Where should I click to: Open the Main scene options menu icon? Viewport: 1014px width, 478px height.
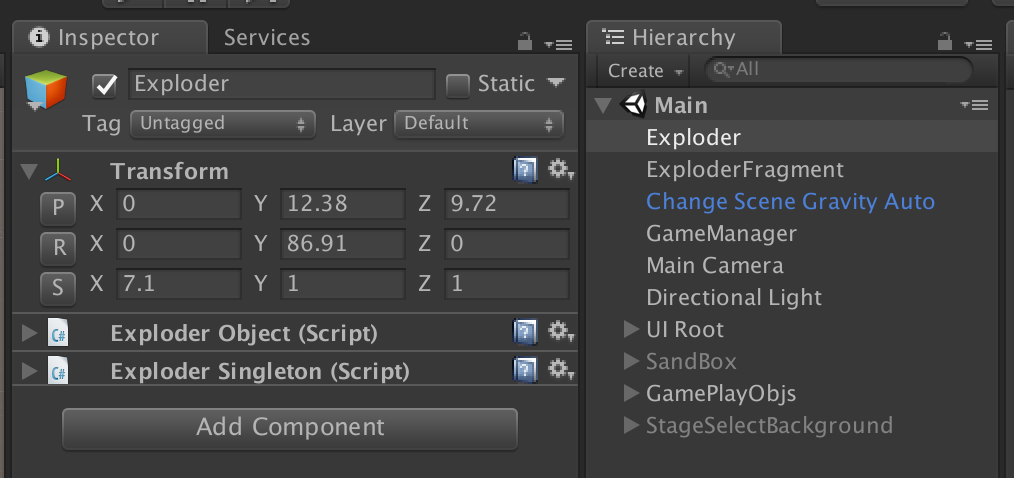pyautogui.click(x=974, y=105)
